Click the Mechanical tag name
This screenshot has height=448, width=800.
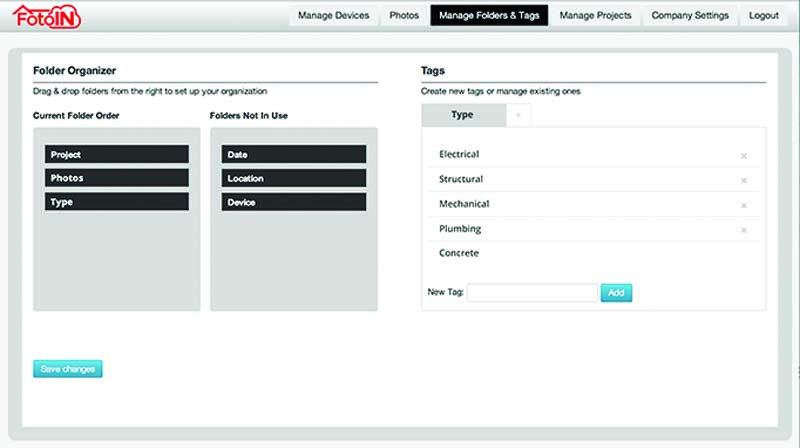(464, 204)
